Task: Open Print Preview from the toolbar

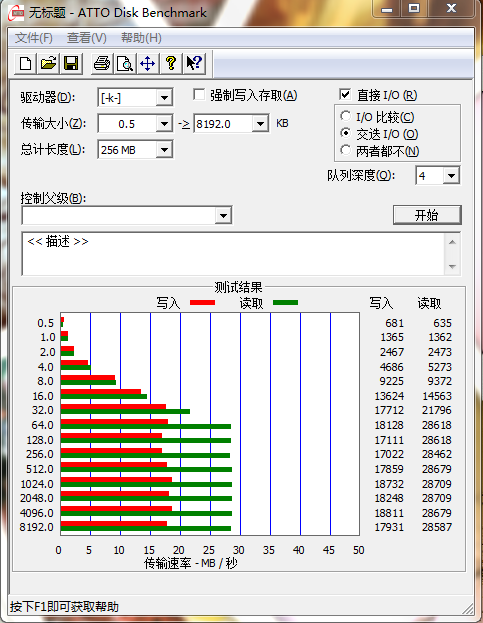Action: pos(125,64)
